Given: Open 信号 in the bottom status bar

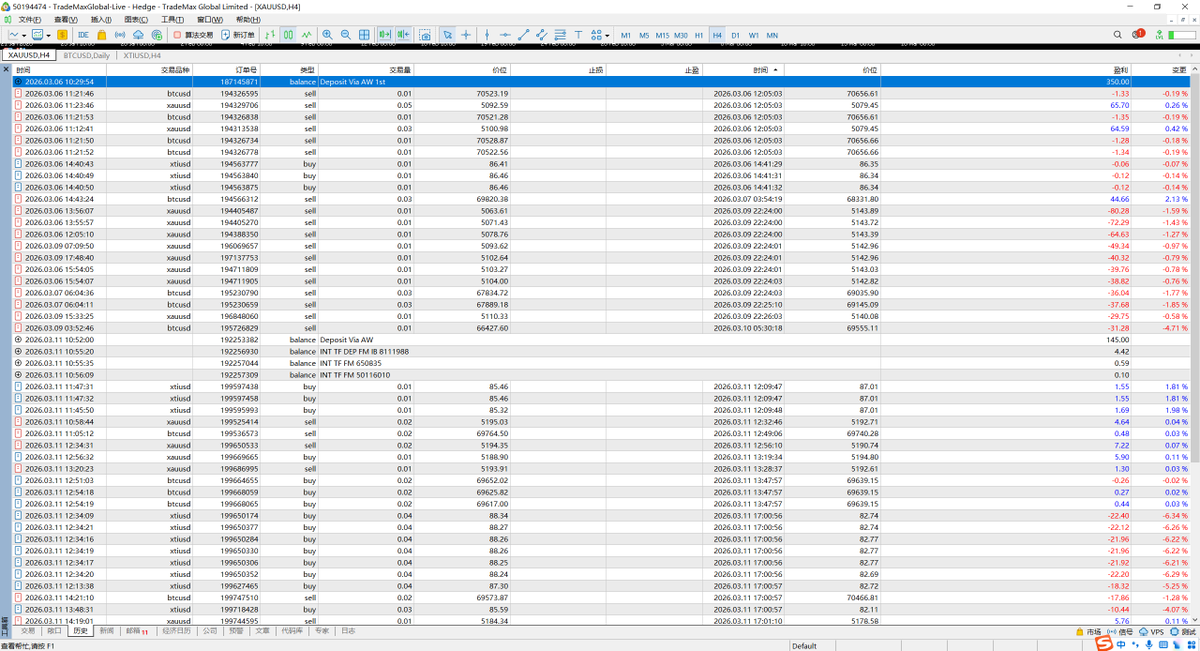Looking at the screenshot, I should (x=1121, y=632).
